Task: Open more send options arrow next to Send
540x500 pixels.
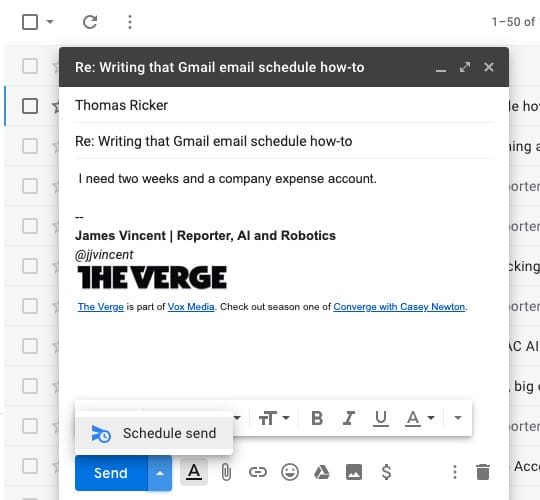Action: click(x=160, y=473)
